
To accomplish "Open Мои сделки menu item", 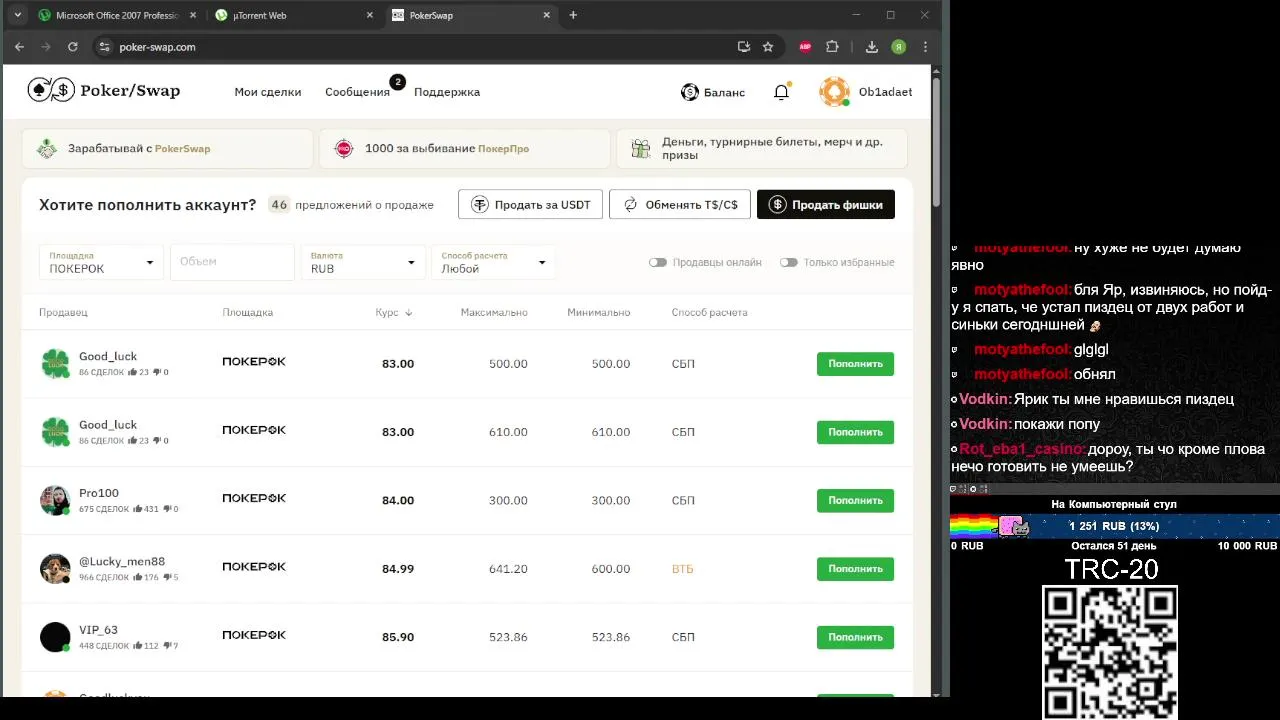I will coord(268,92).
